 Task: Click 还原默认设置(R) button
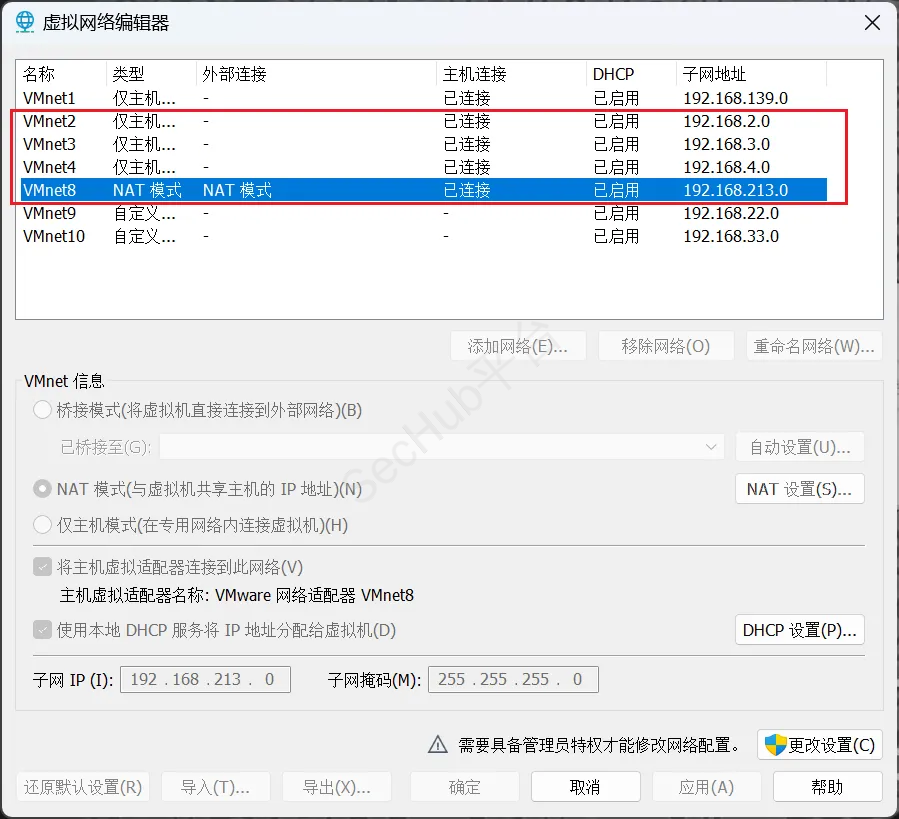(83, 787)
